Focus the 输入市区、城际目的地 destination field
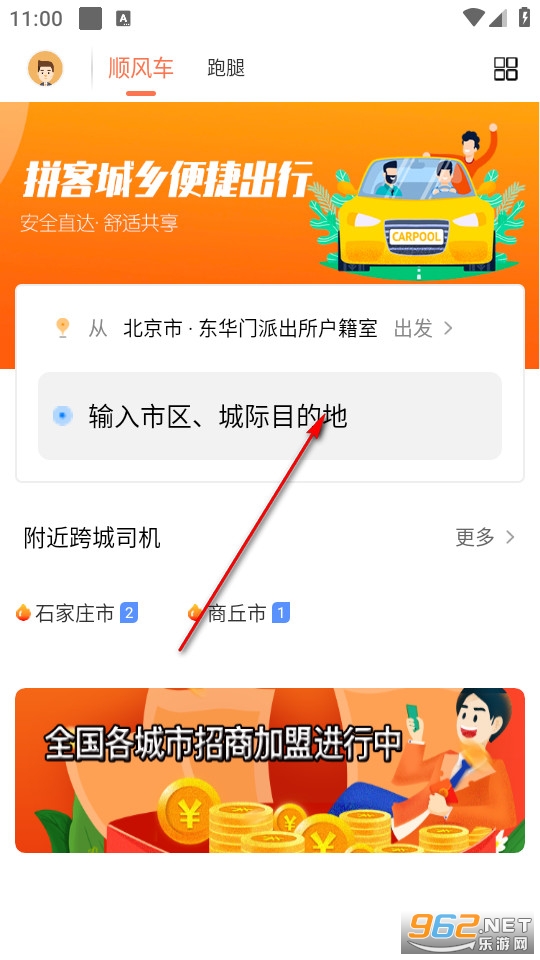Screen dimensions: 540x960 pyautogui.click(x=270, y=416)
